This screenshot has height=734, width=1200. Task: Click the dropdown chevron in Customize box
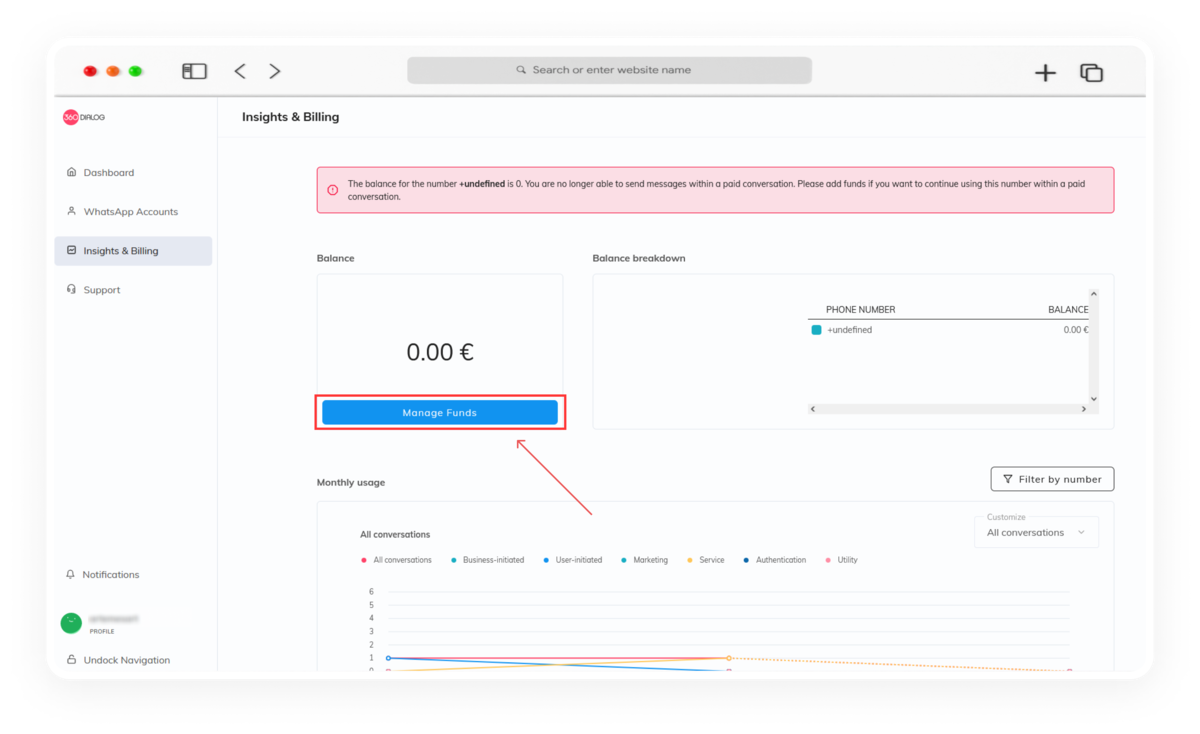(x=1081, y=533)
